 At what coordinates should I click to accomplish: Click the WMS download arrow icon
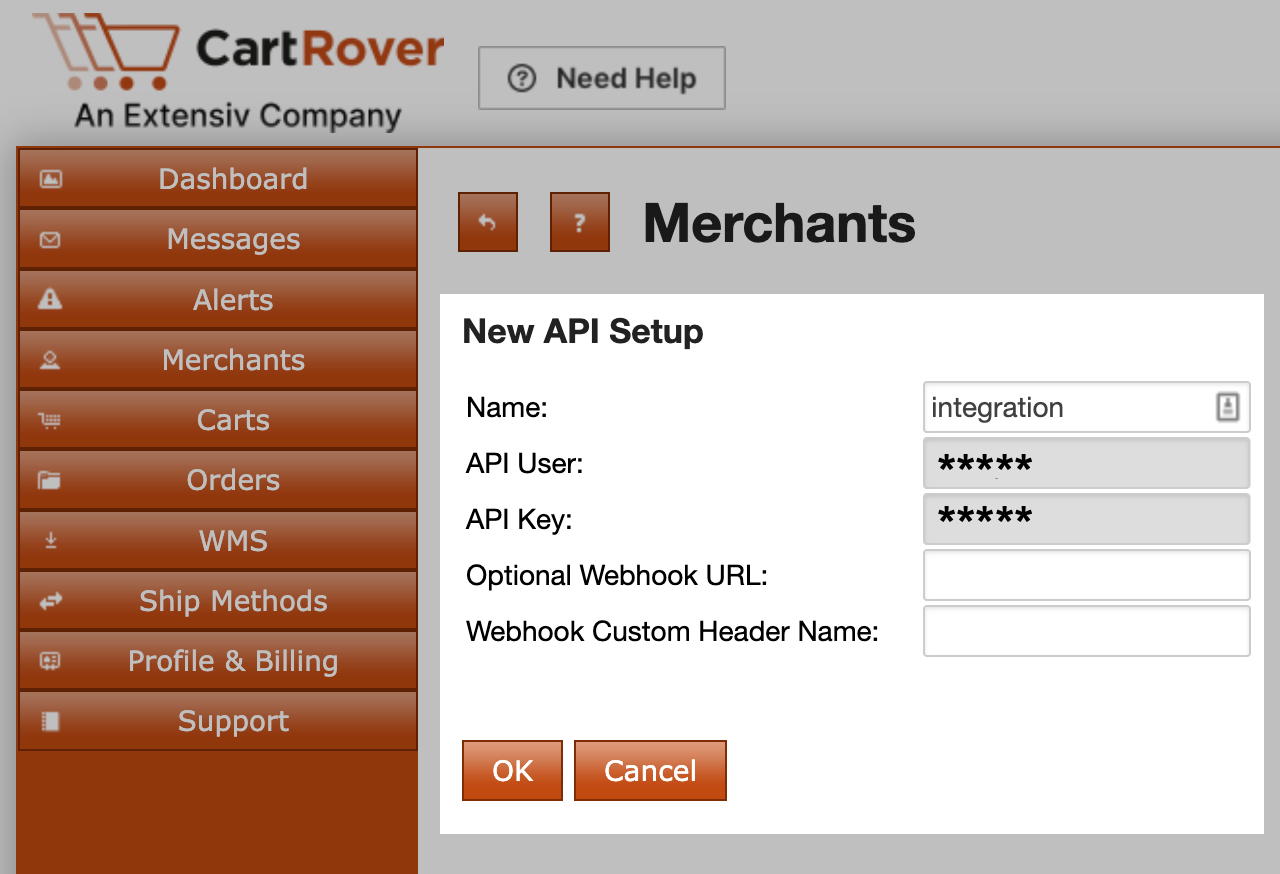pos(50,541)
